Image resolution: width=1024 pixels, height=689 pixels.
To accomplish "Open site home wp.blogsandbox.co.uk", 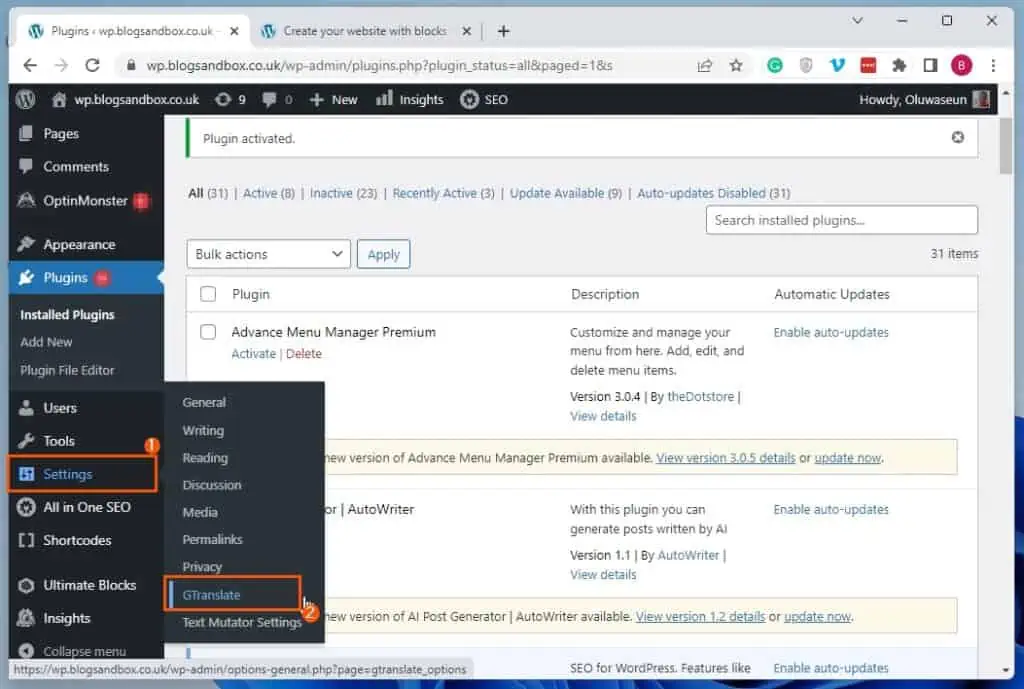I will coord(125,99).
